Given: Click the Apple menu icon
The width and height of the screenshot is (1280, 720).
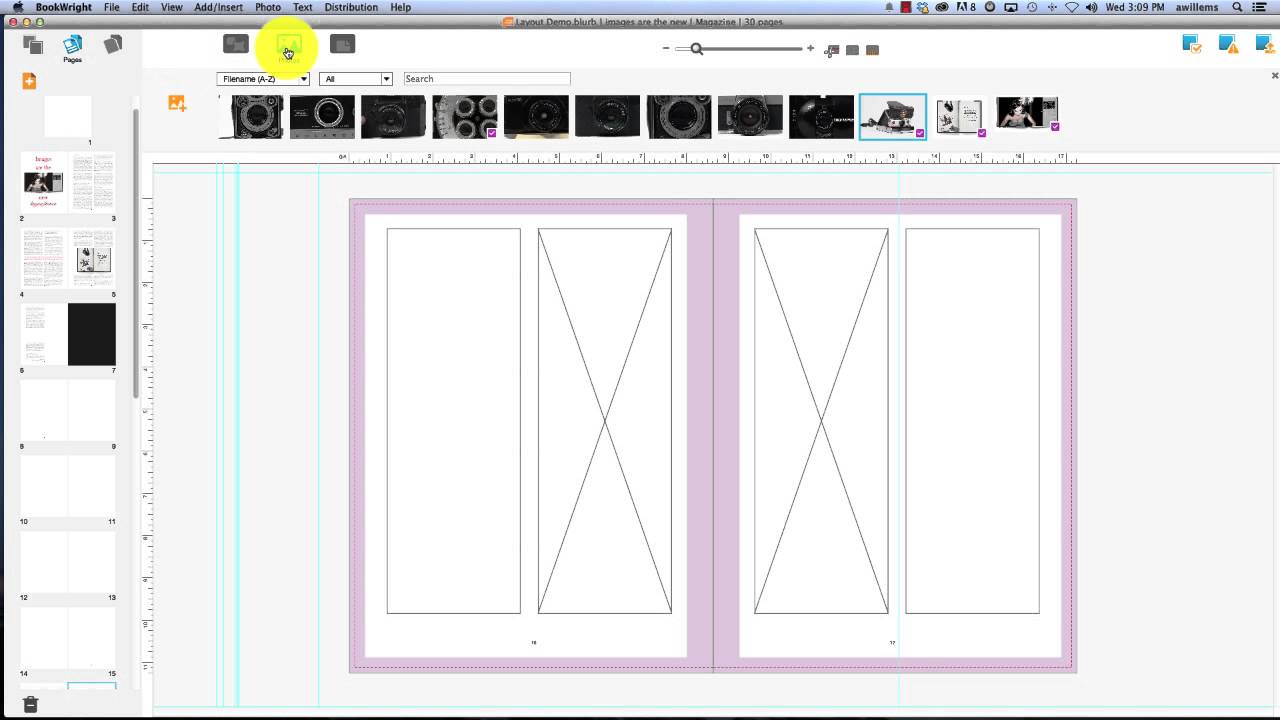Looking at the screenshot, I should [x=17, y=7].
